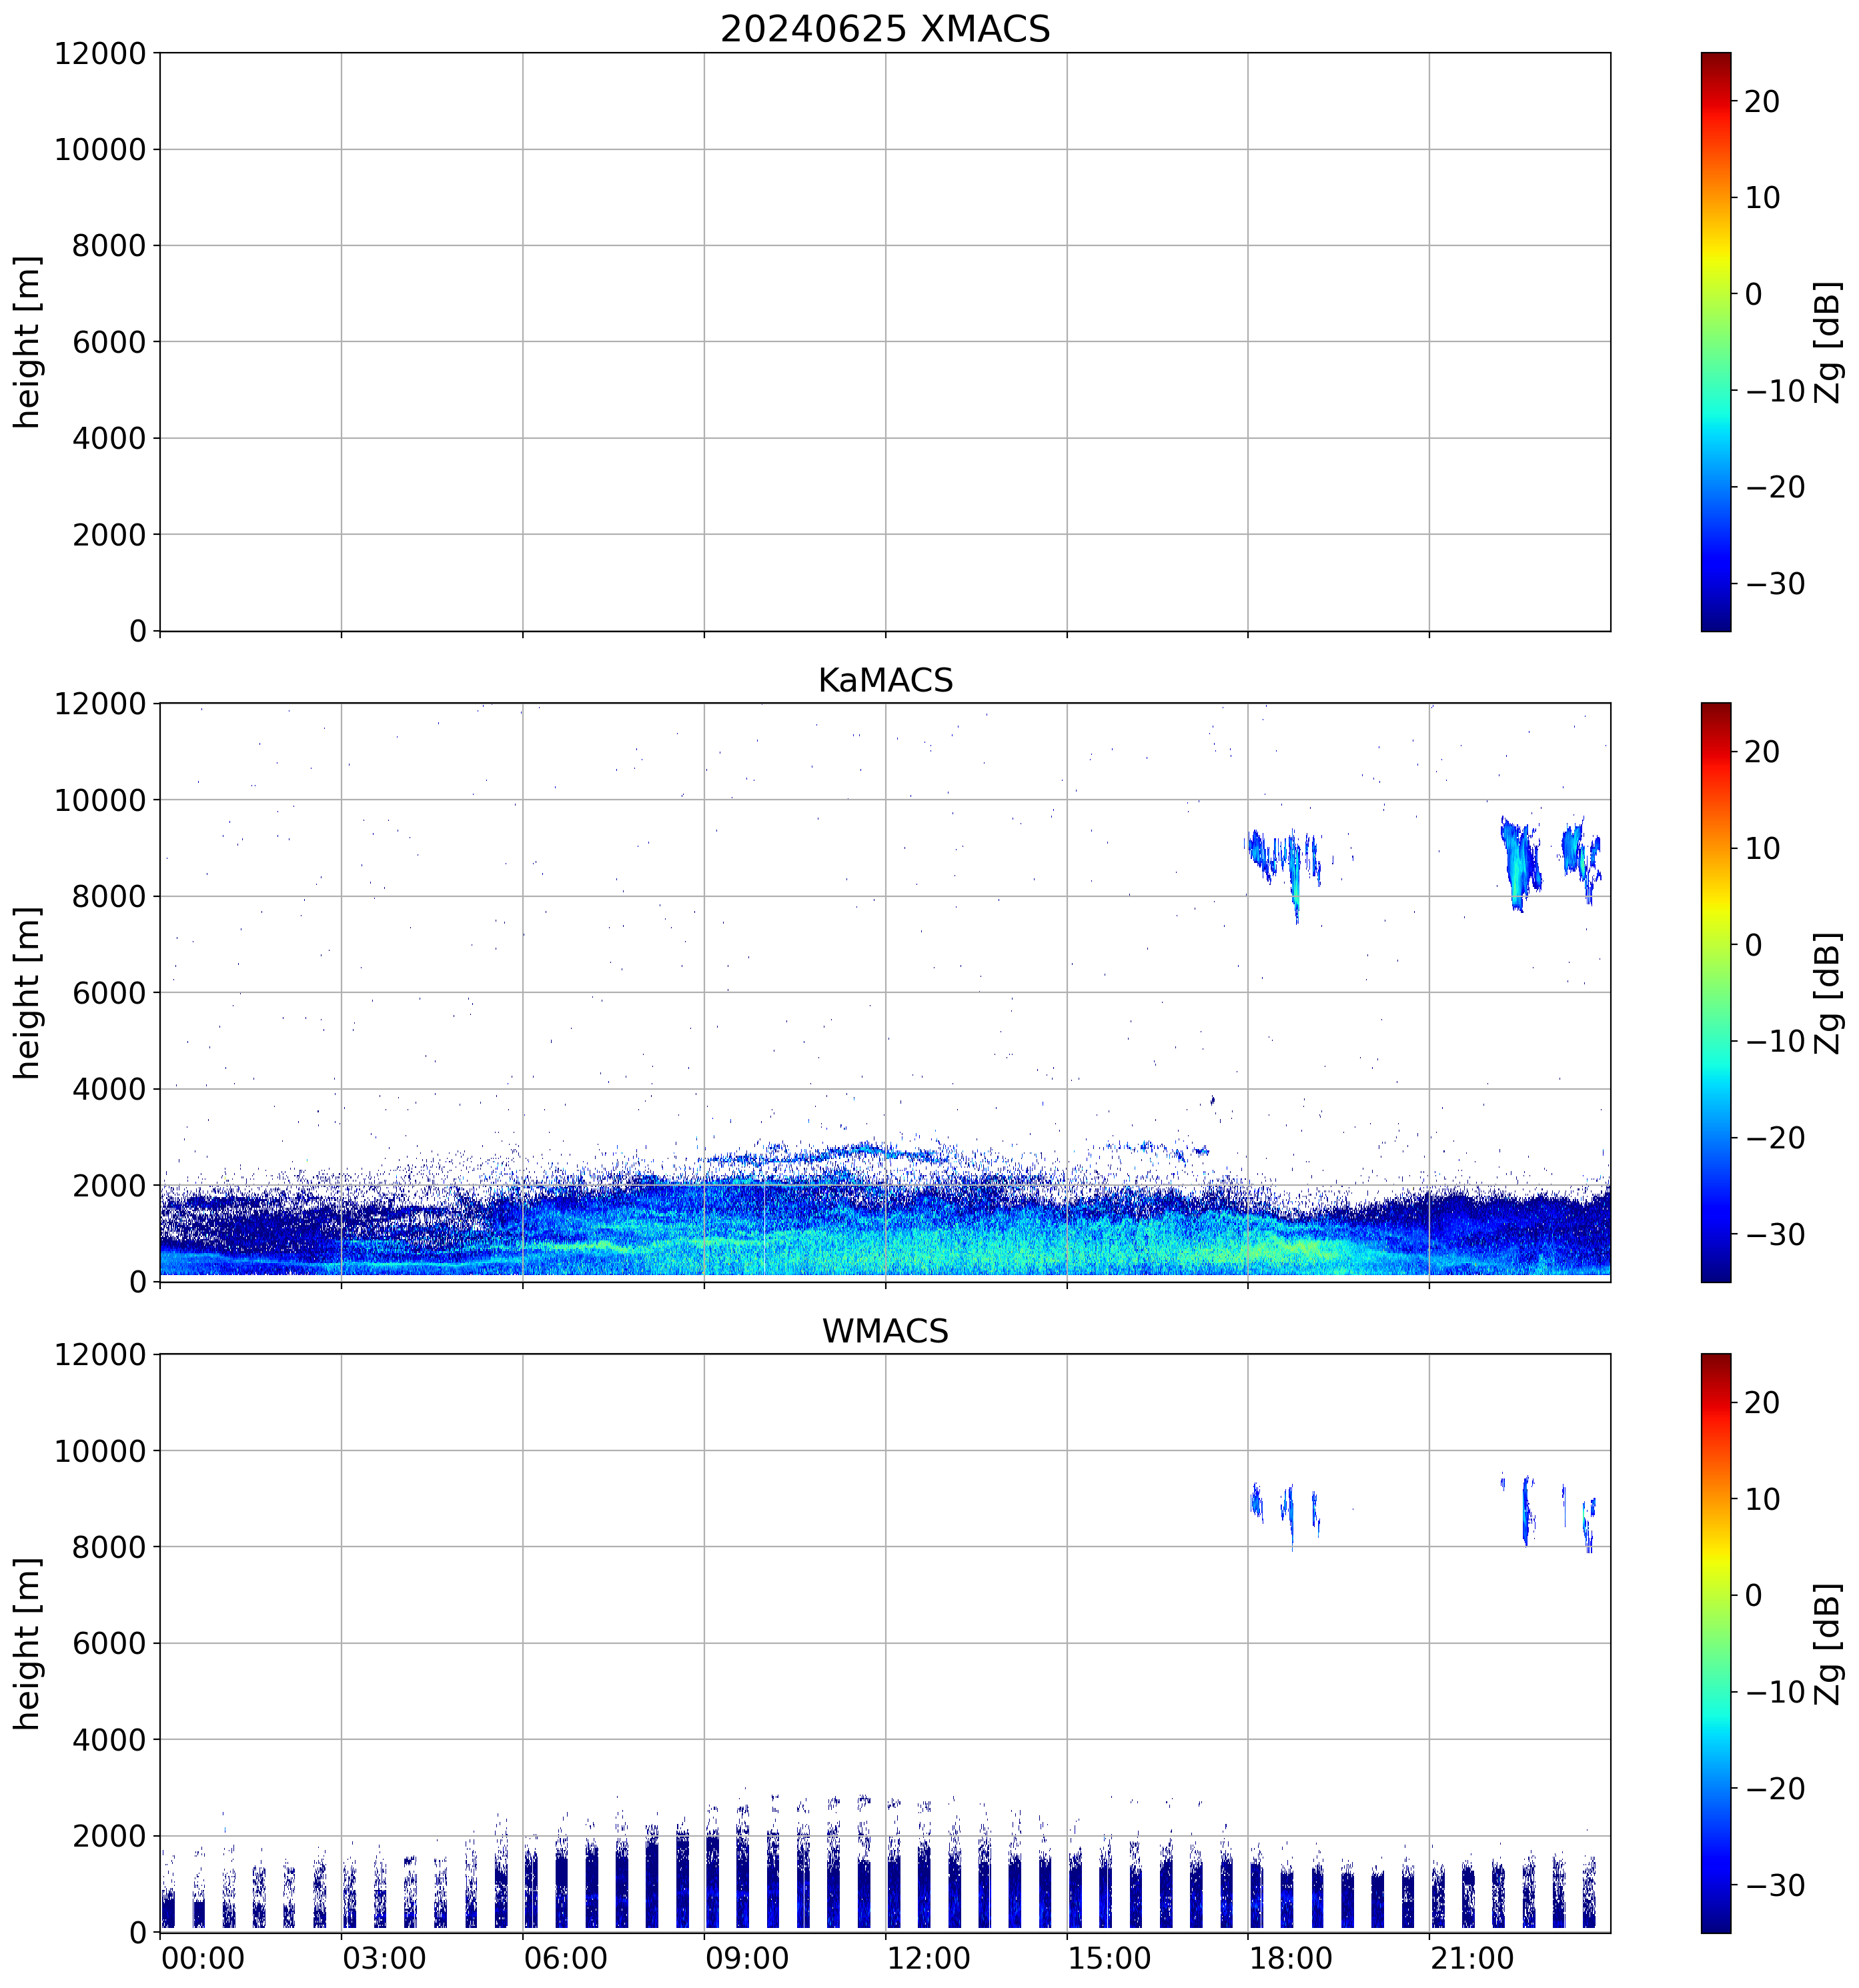
Task: Click the top panel colorbar
Action: [1715, 341]
